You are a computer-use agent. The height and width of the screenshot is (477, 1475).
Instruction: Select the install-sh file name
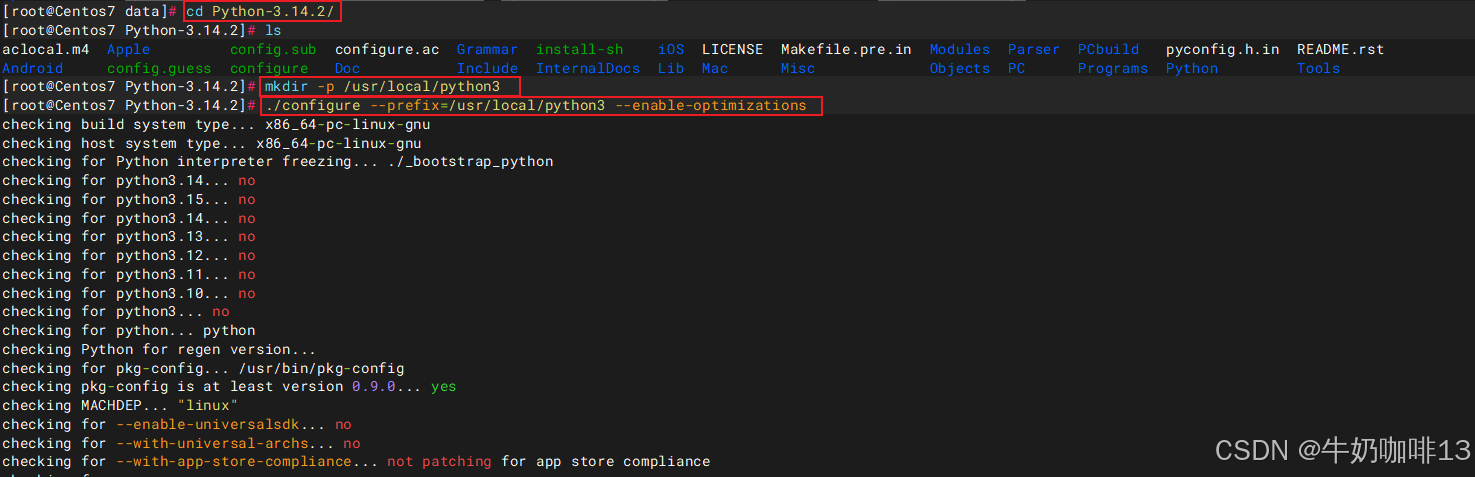coord(579,49)
